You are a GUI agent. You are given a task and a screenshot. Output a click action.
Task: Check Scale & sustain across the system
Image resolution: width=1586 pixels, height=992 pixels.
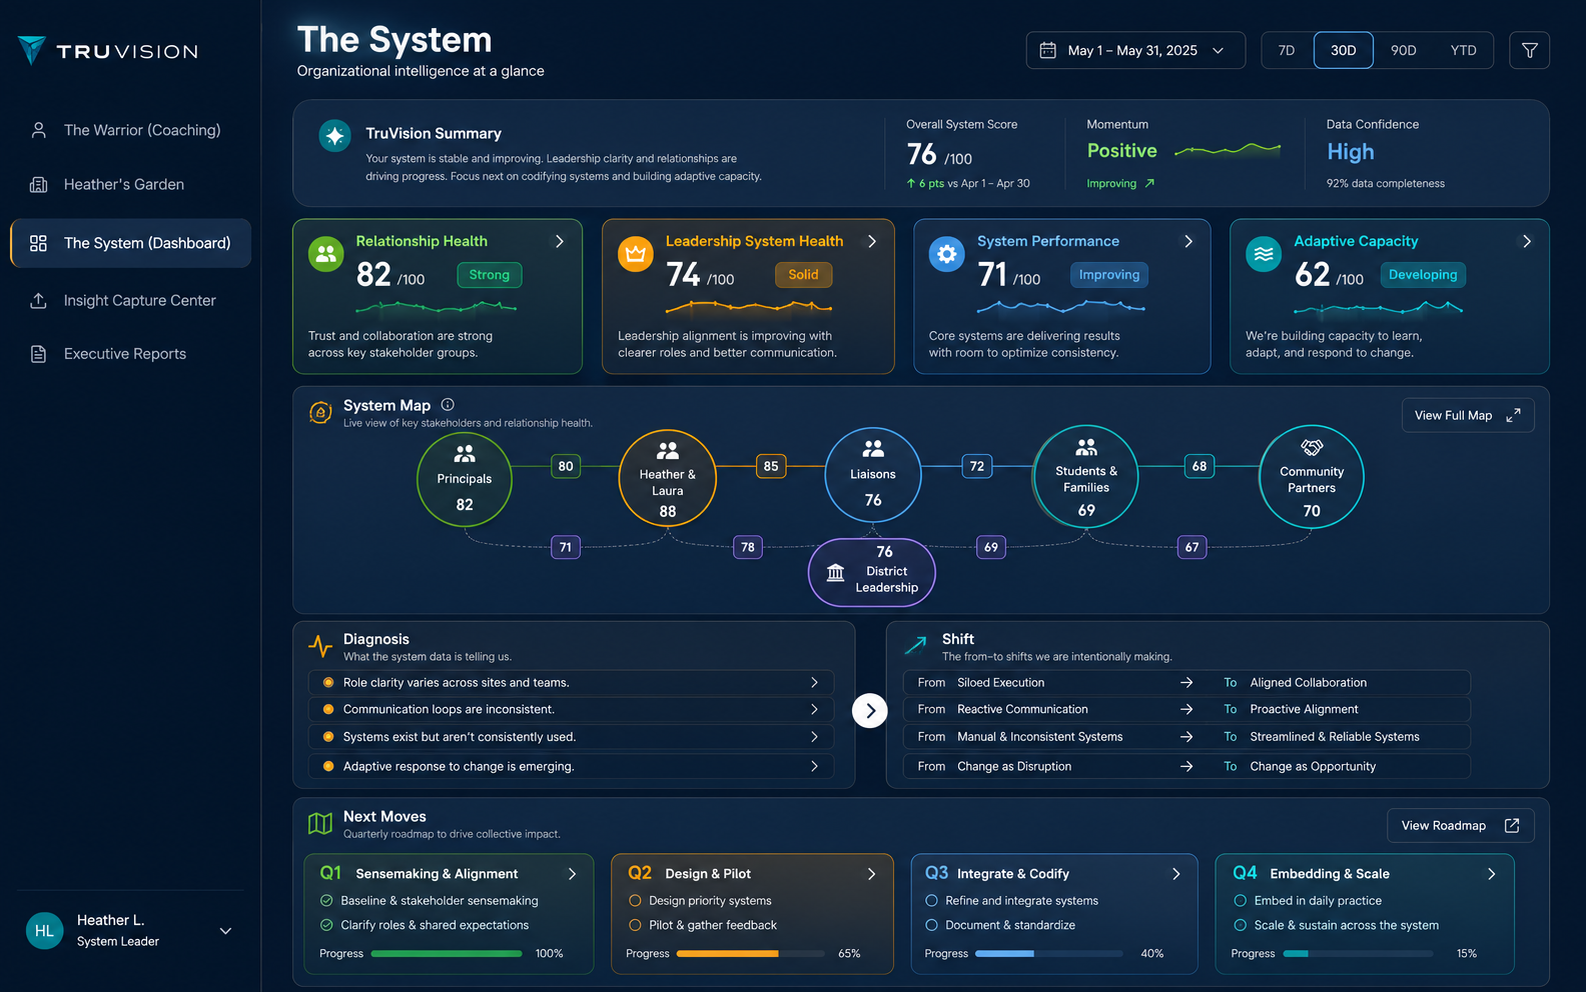point(1240,925)
